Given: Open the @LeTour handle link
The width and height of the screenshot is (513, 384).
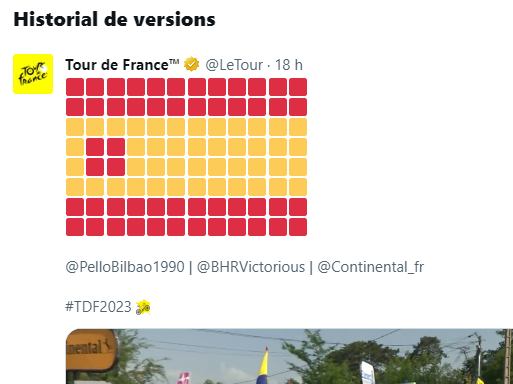Looking at the screenshot, I should [x=234, y=65].
